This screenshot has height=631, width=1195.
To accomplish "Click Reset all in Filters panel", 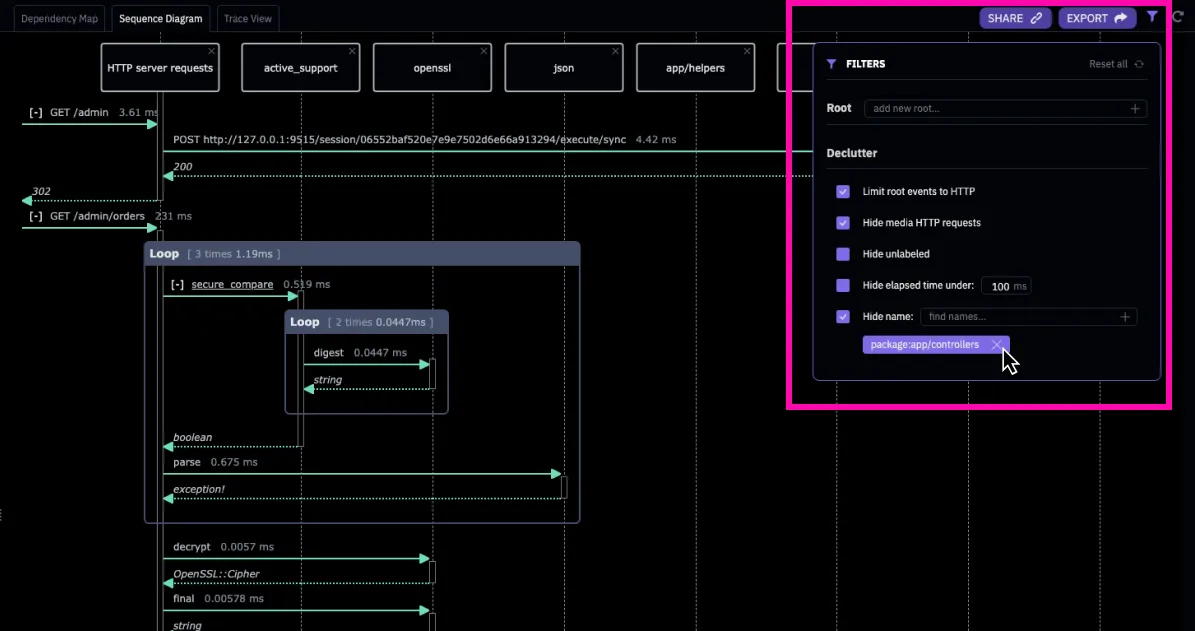I will pos(1117,64).
